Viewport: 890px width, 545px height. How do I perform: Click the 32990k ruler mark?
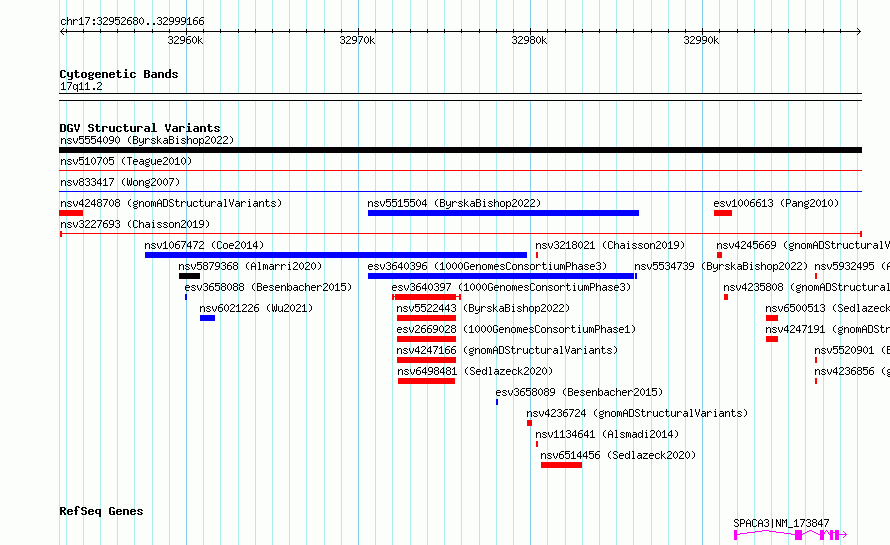click(701, 40)
